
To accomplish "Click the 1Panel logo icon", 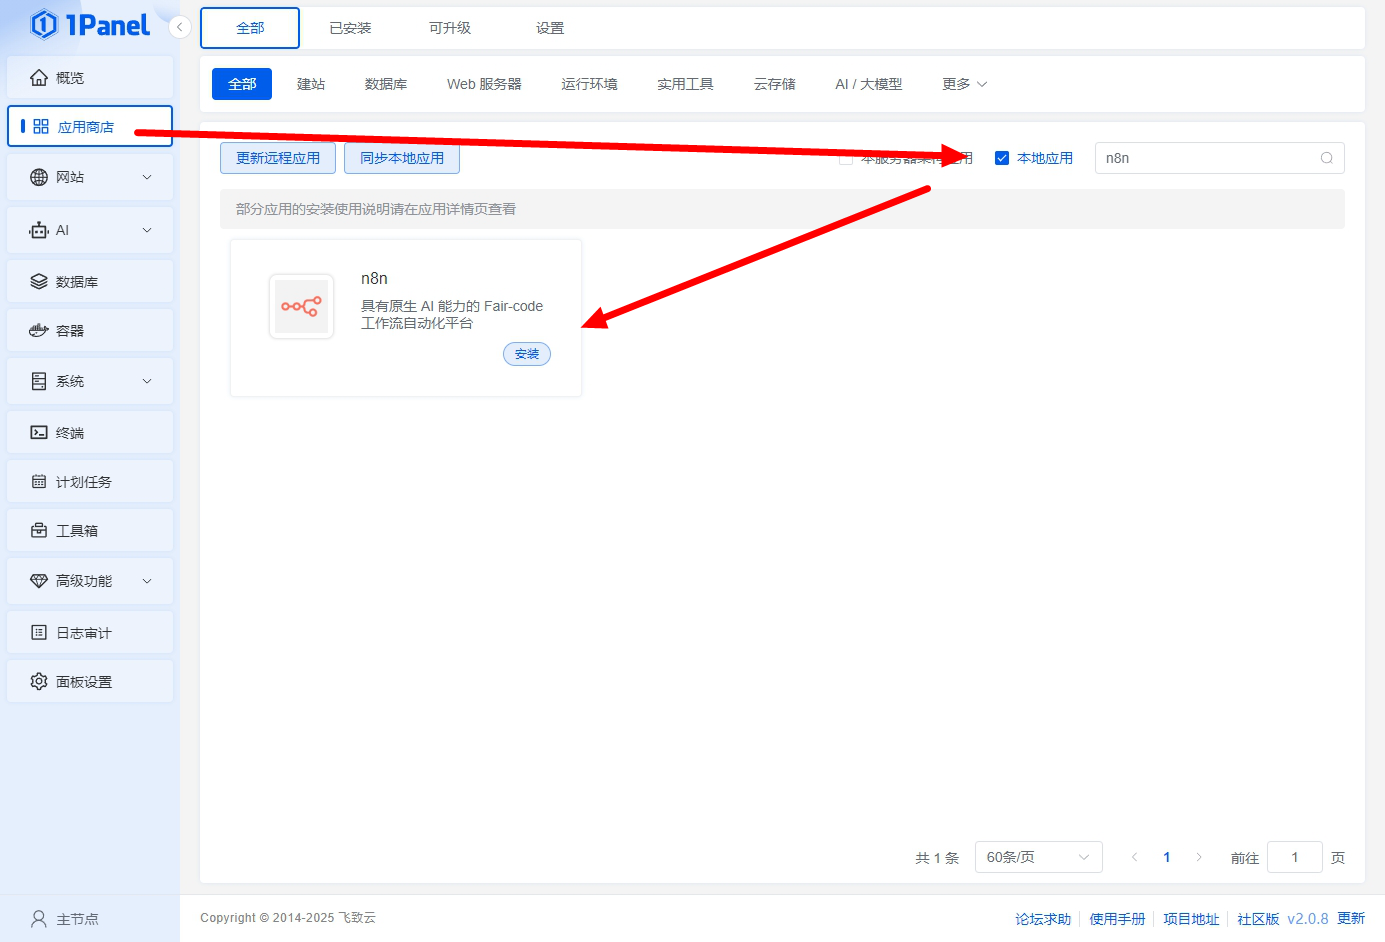I will point(44,24).
